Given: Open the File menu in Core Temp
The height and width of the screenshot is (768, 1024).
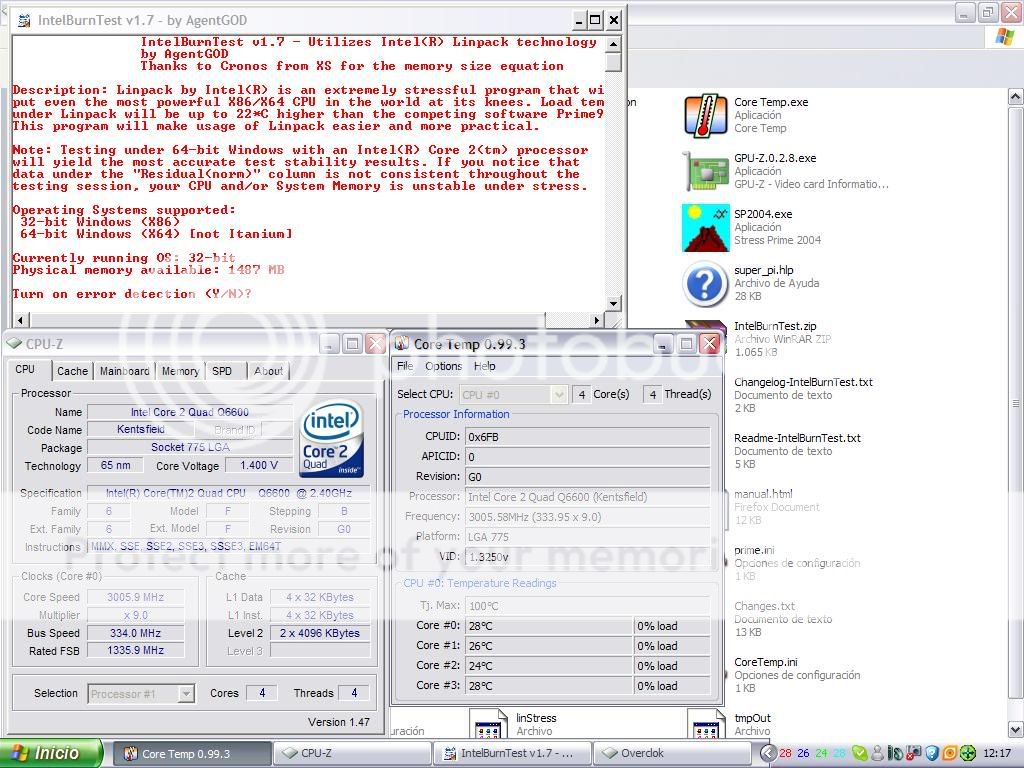Looking at the screenshot, I should (405, 366).
